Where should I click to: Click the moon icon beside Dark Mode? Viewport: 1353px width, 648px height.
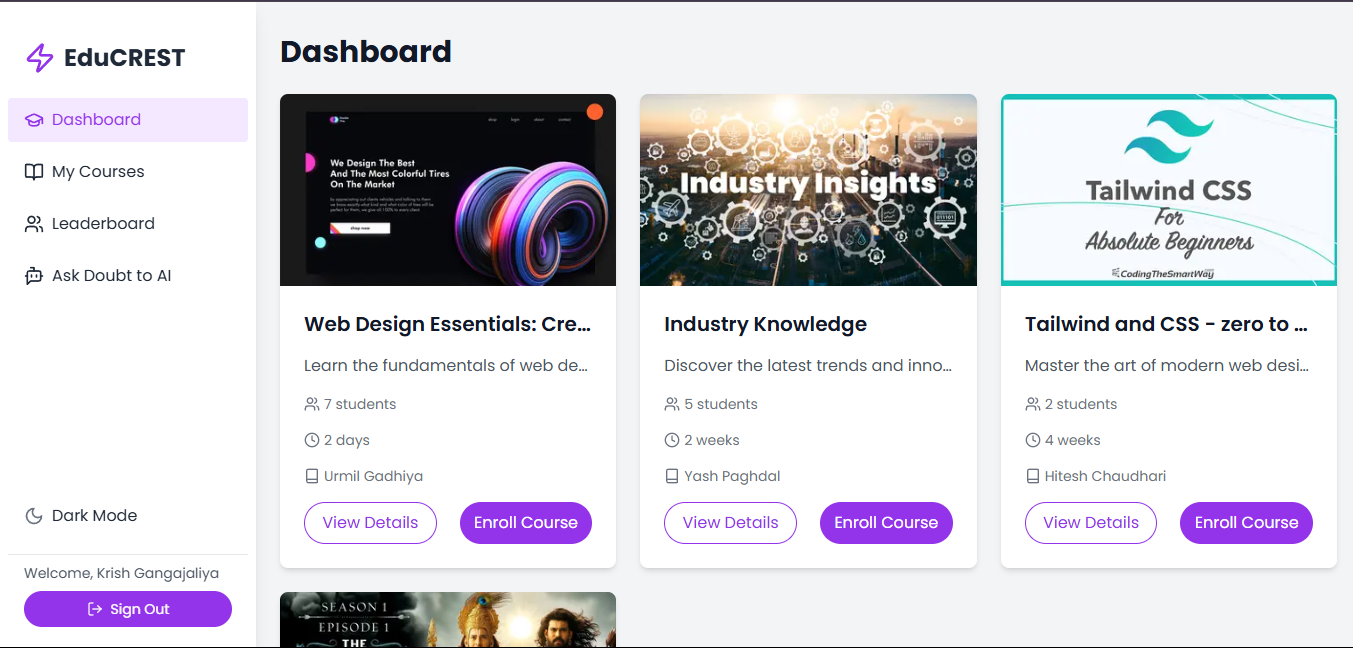click(34, 516)
